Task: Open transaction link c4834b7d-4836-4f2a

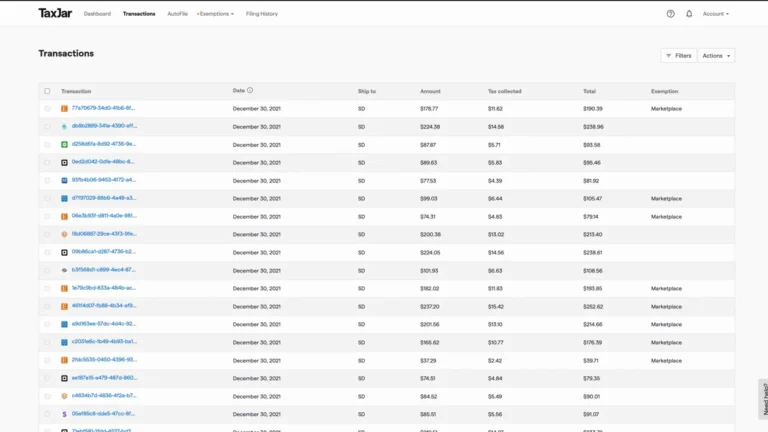Action: (x=104, y=396)
